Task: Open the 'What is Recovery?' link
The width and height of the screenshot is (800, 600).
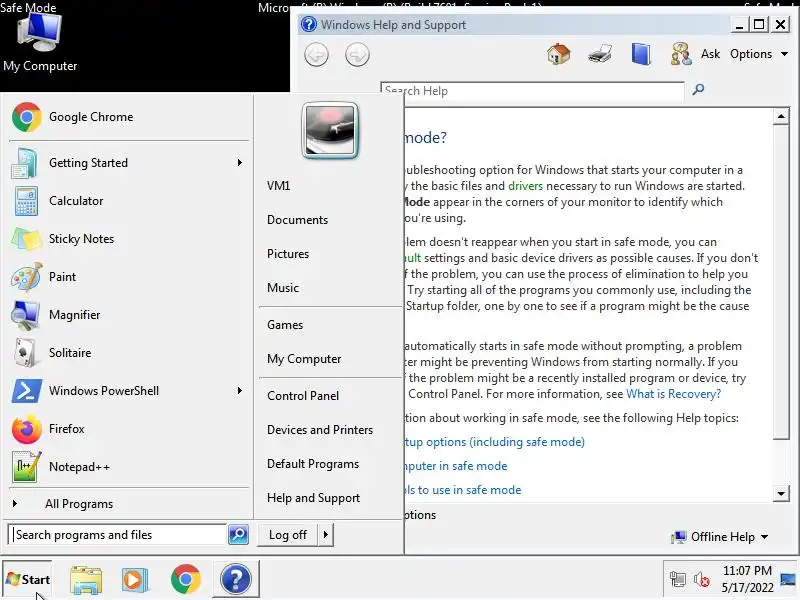Action: [673, 394]
